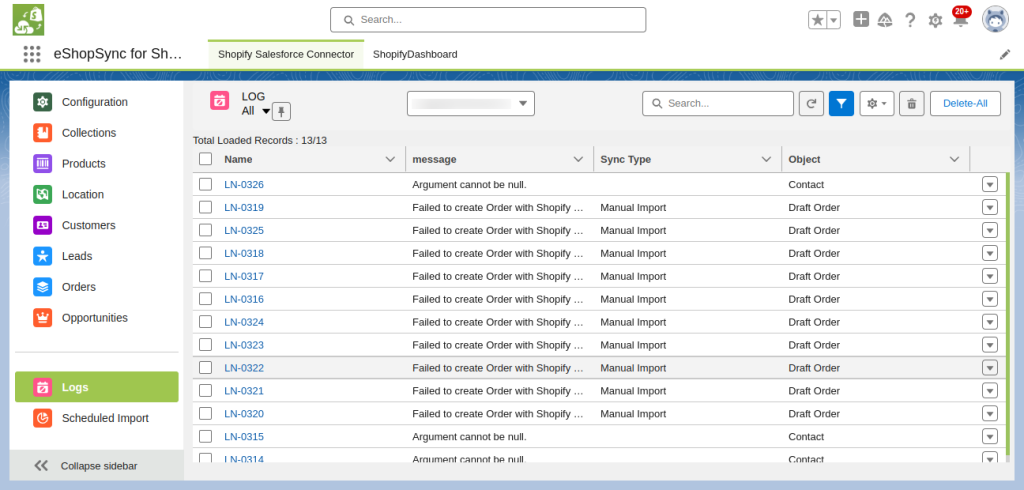Open Configuration in the sidebar
The image size is (1024, 490).
97,102
